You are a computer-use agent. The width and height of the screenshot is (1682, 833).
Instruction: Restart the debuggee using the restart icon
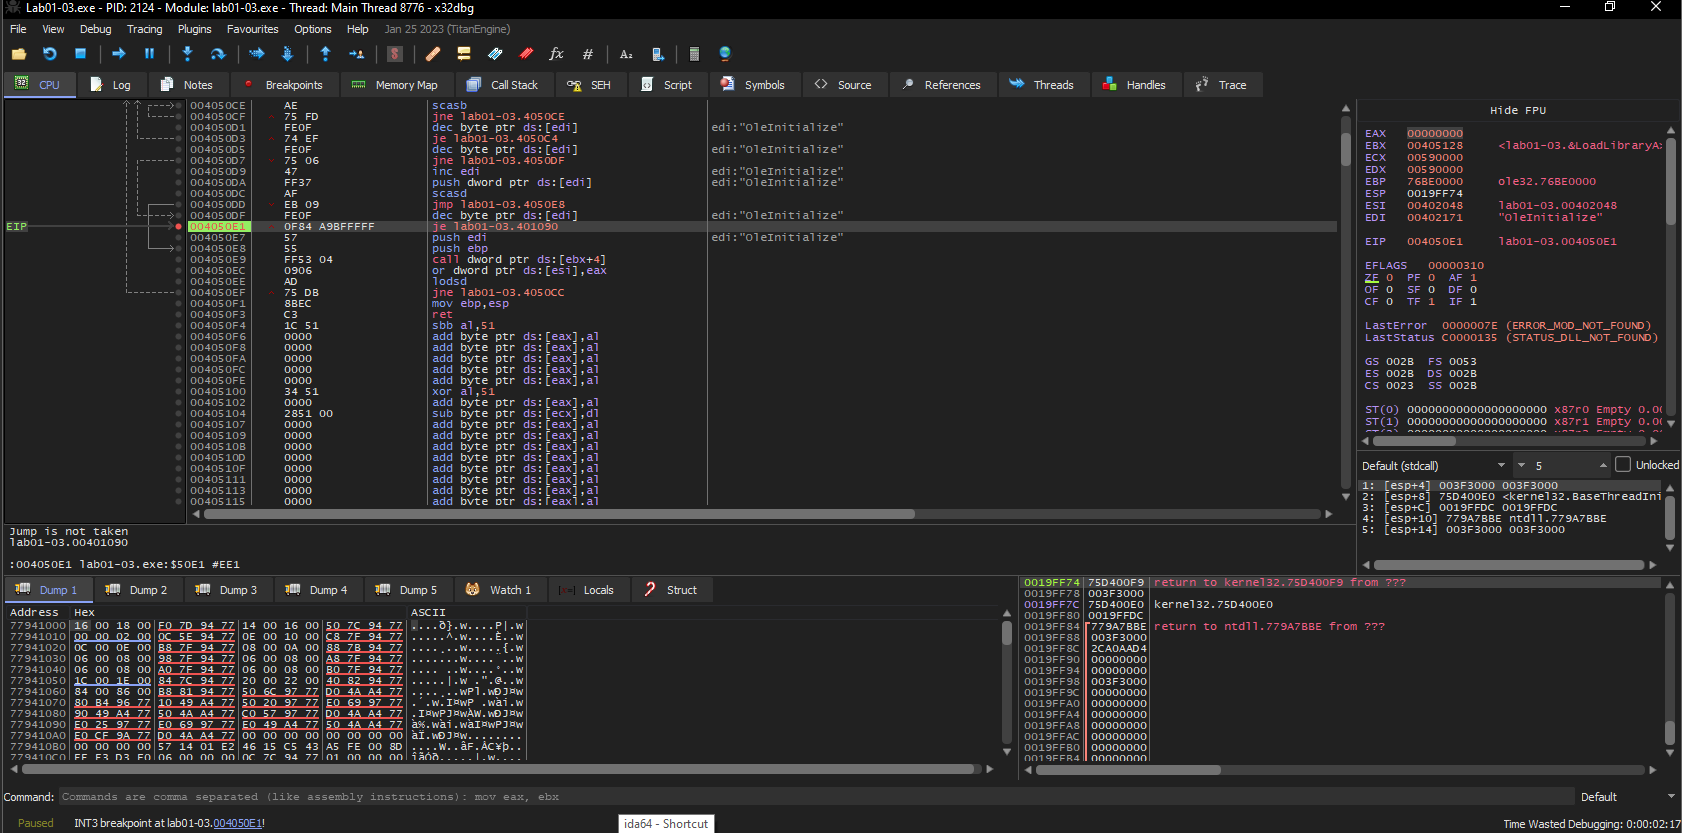click(50, 54)
